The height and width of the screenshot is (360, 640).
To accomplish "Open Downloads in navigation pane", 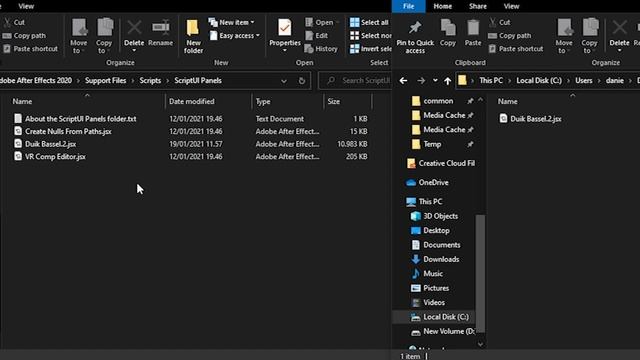I will click(441, 259).
